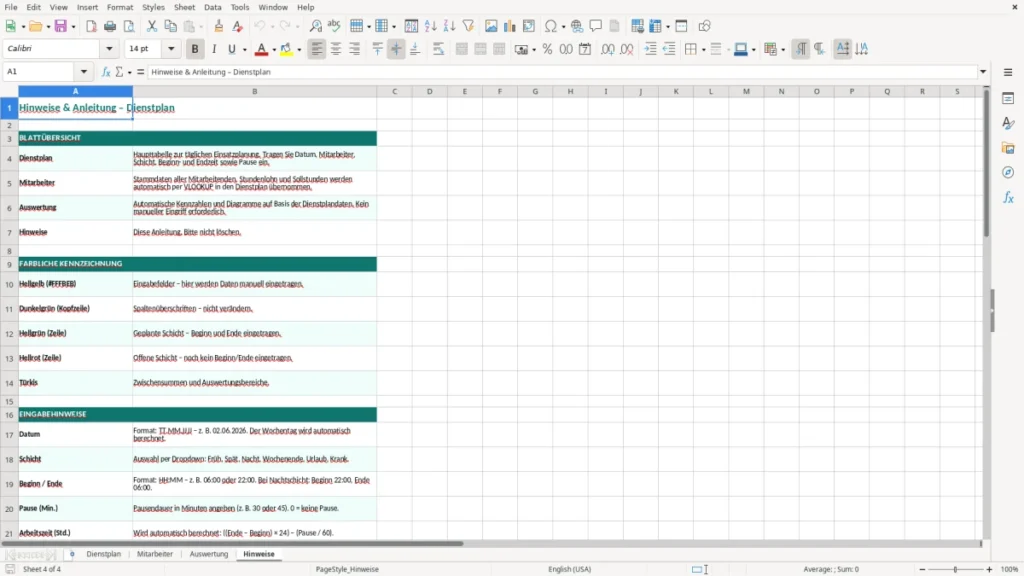The image size is (1024, 576).
Task: Insert an image via toolbar icon
Action: [491, 26]
